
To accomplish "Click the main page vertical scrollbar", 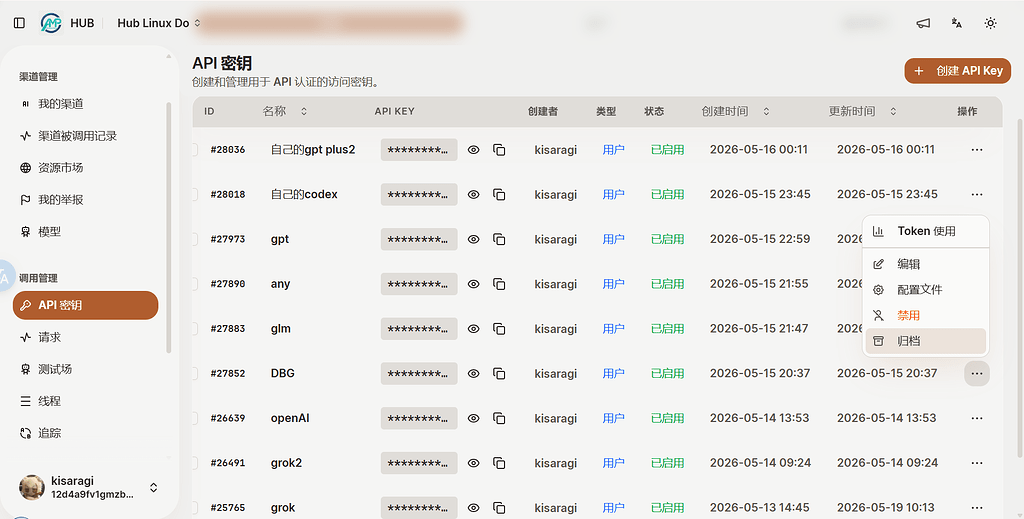I will (x=1020, y=287).
